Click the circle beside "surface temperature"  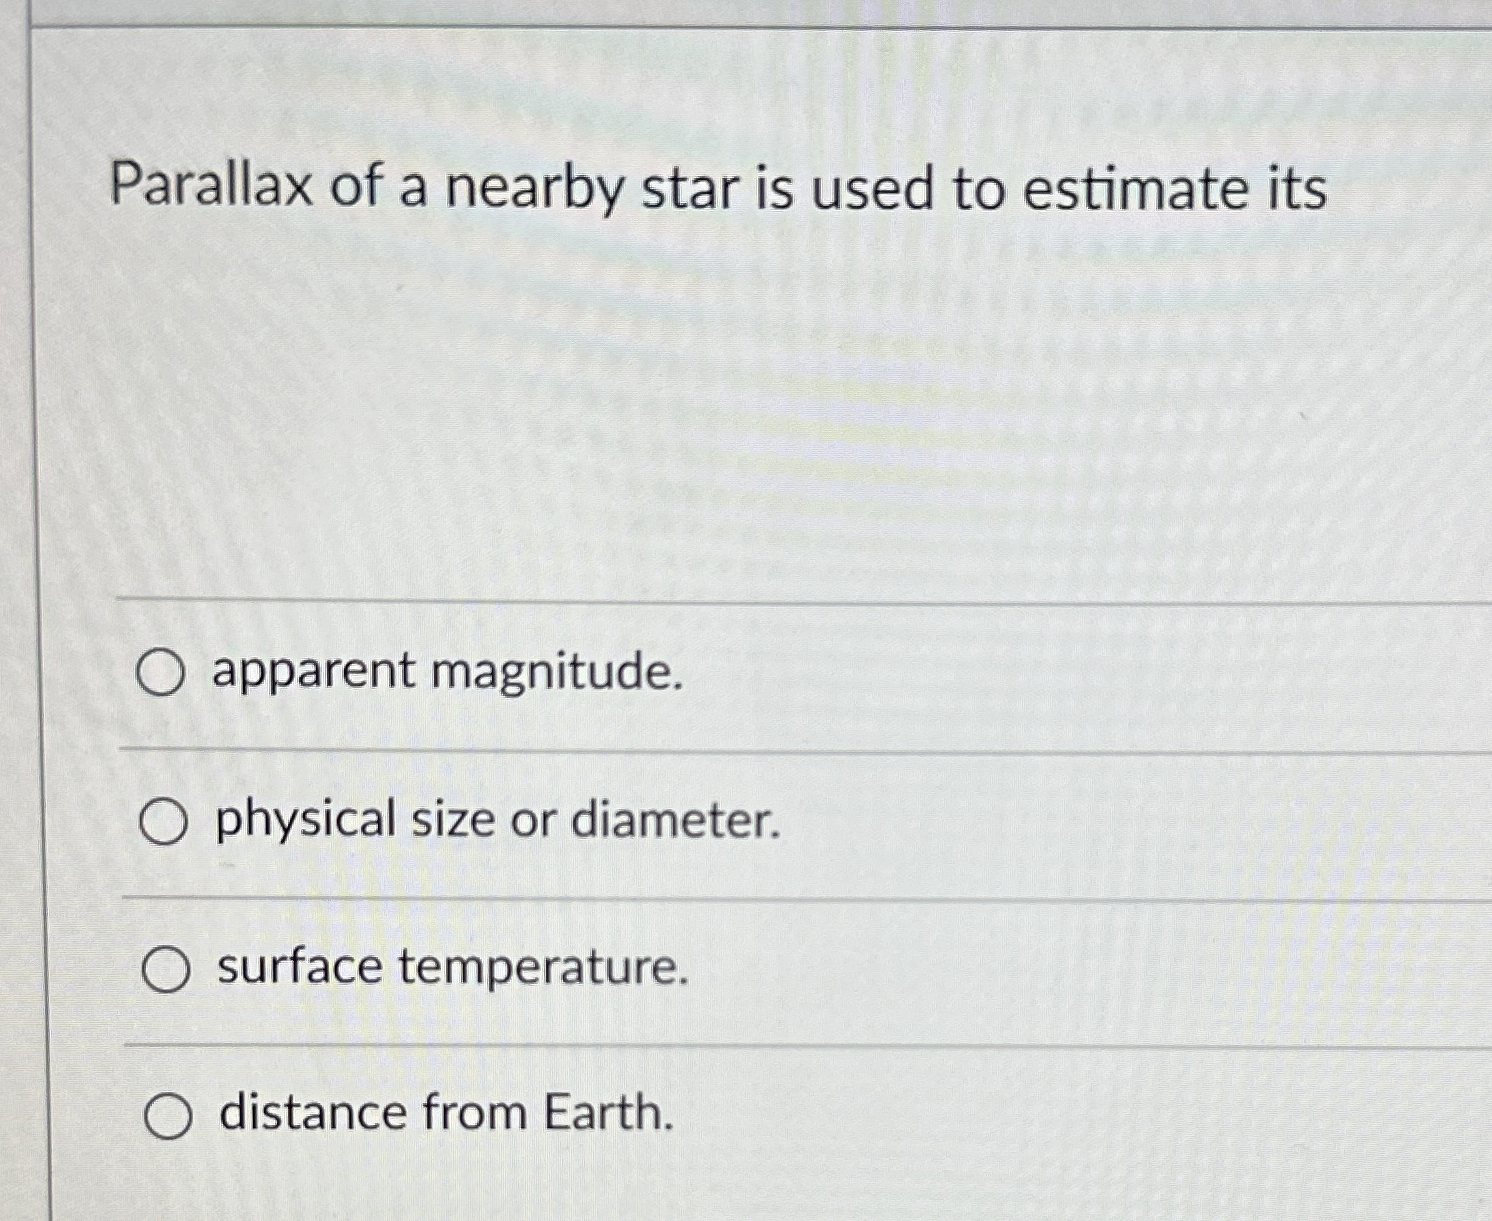pos(164,967)
